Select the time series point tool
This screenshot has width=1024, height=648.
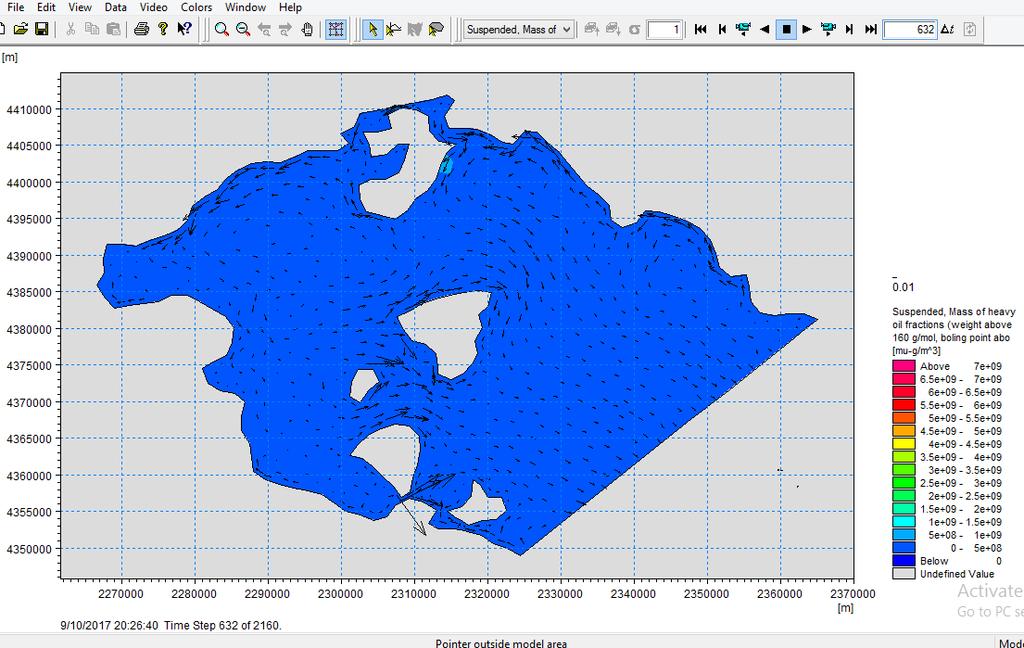(x=393, y=29)
